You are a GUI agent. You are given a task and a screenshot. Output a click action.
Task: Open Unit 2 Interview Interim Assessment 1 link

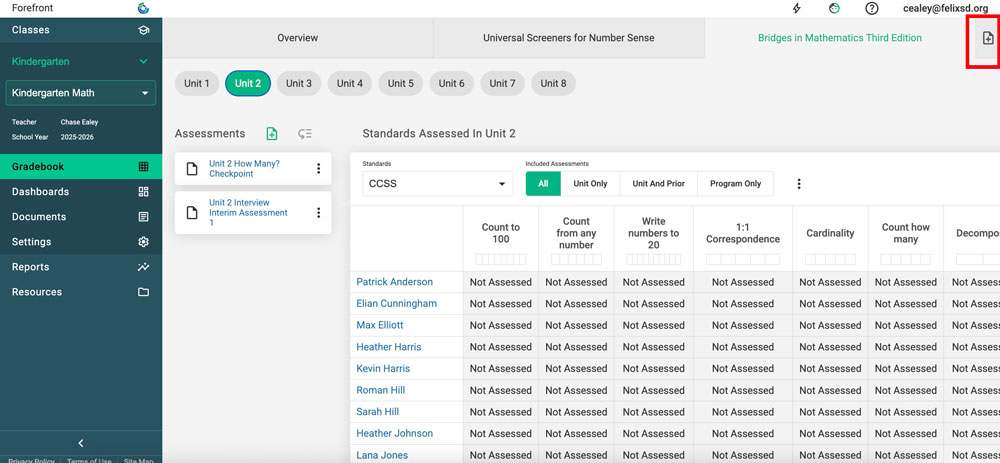(x=248, y=212)
